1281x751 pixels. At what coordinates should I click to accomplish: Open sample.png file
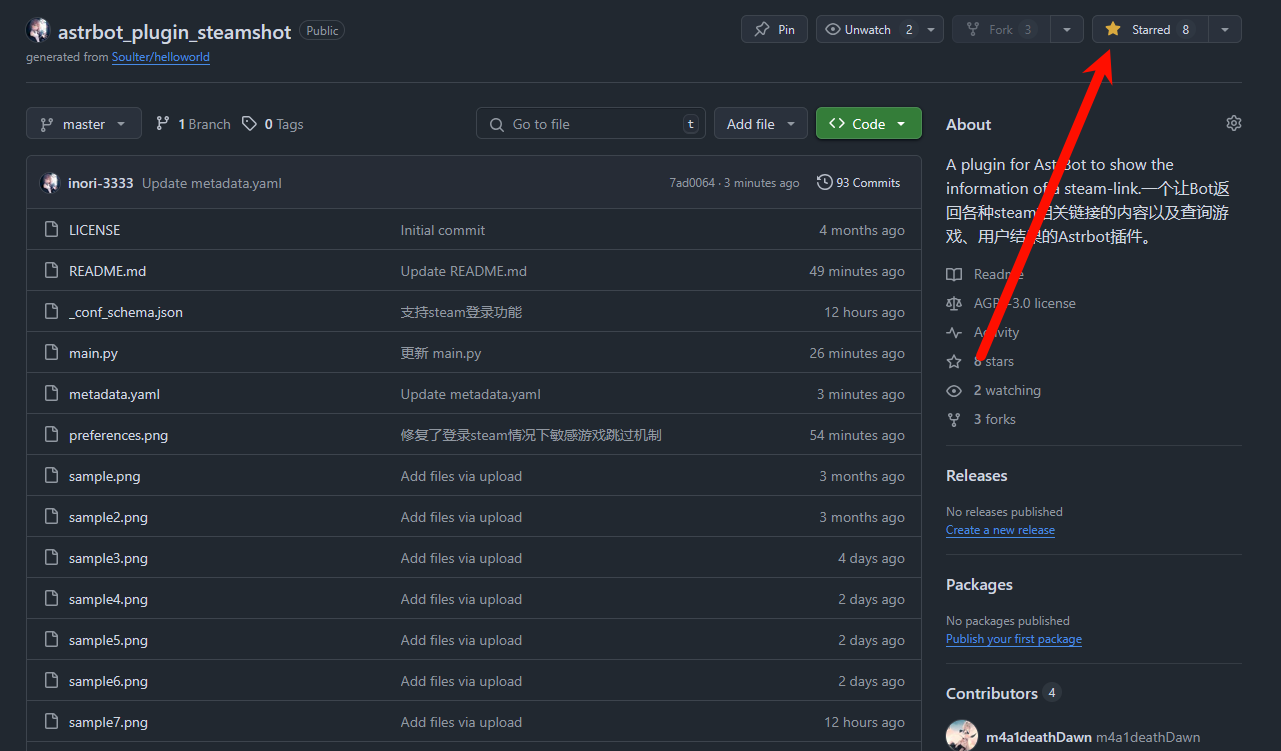[104, 476]
